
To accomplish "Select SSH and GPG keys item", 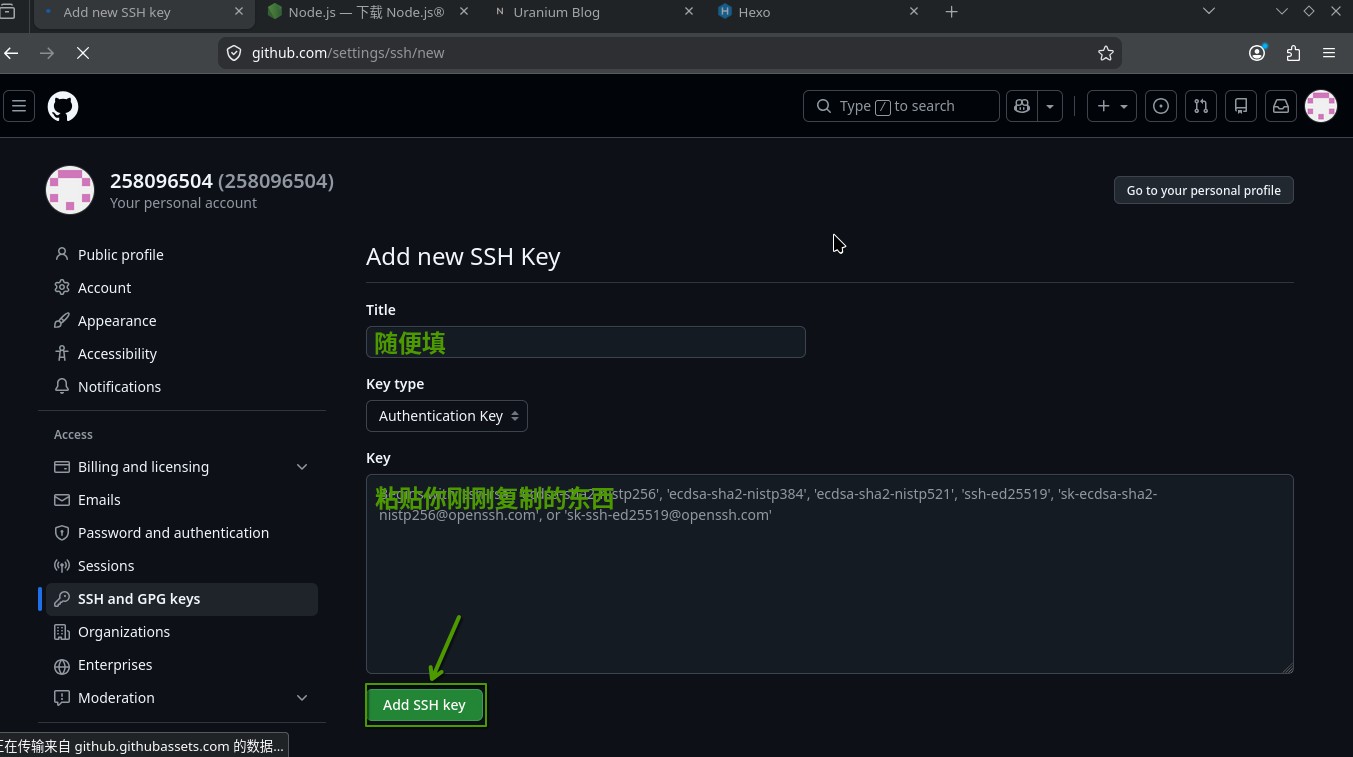I will point(182,599).
